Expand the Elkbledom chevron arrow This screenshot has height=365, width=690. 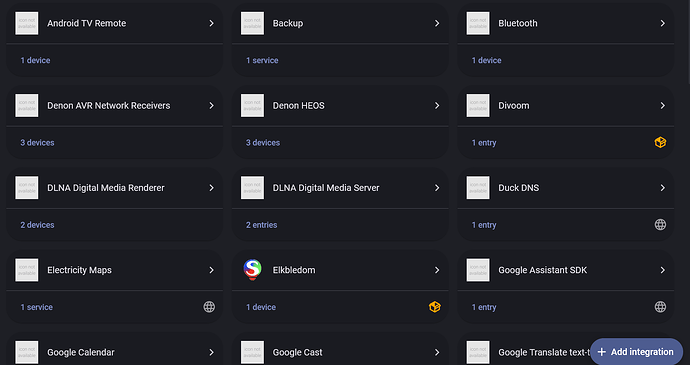coord(437,270)
